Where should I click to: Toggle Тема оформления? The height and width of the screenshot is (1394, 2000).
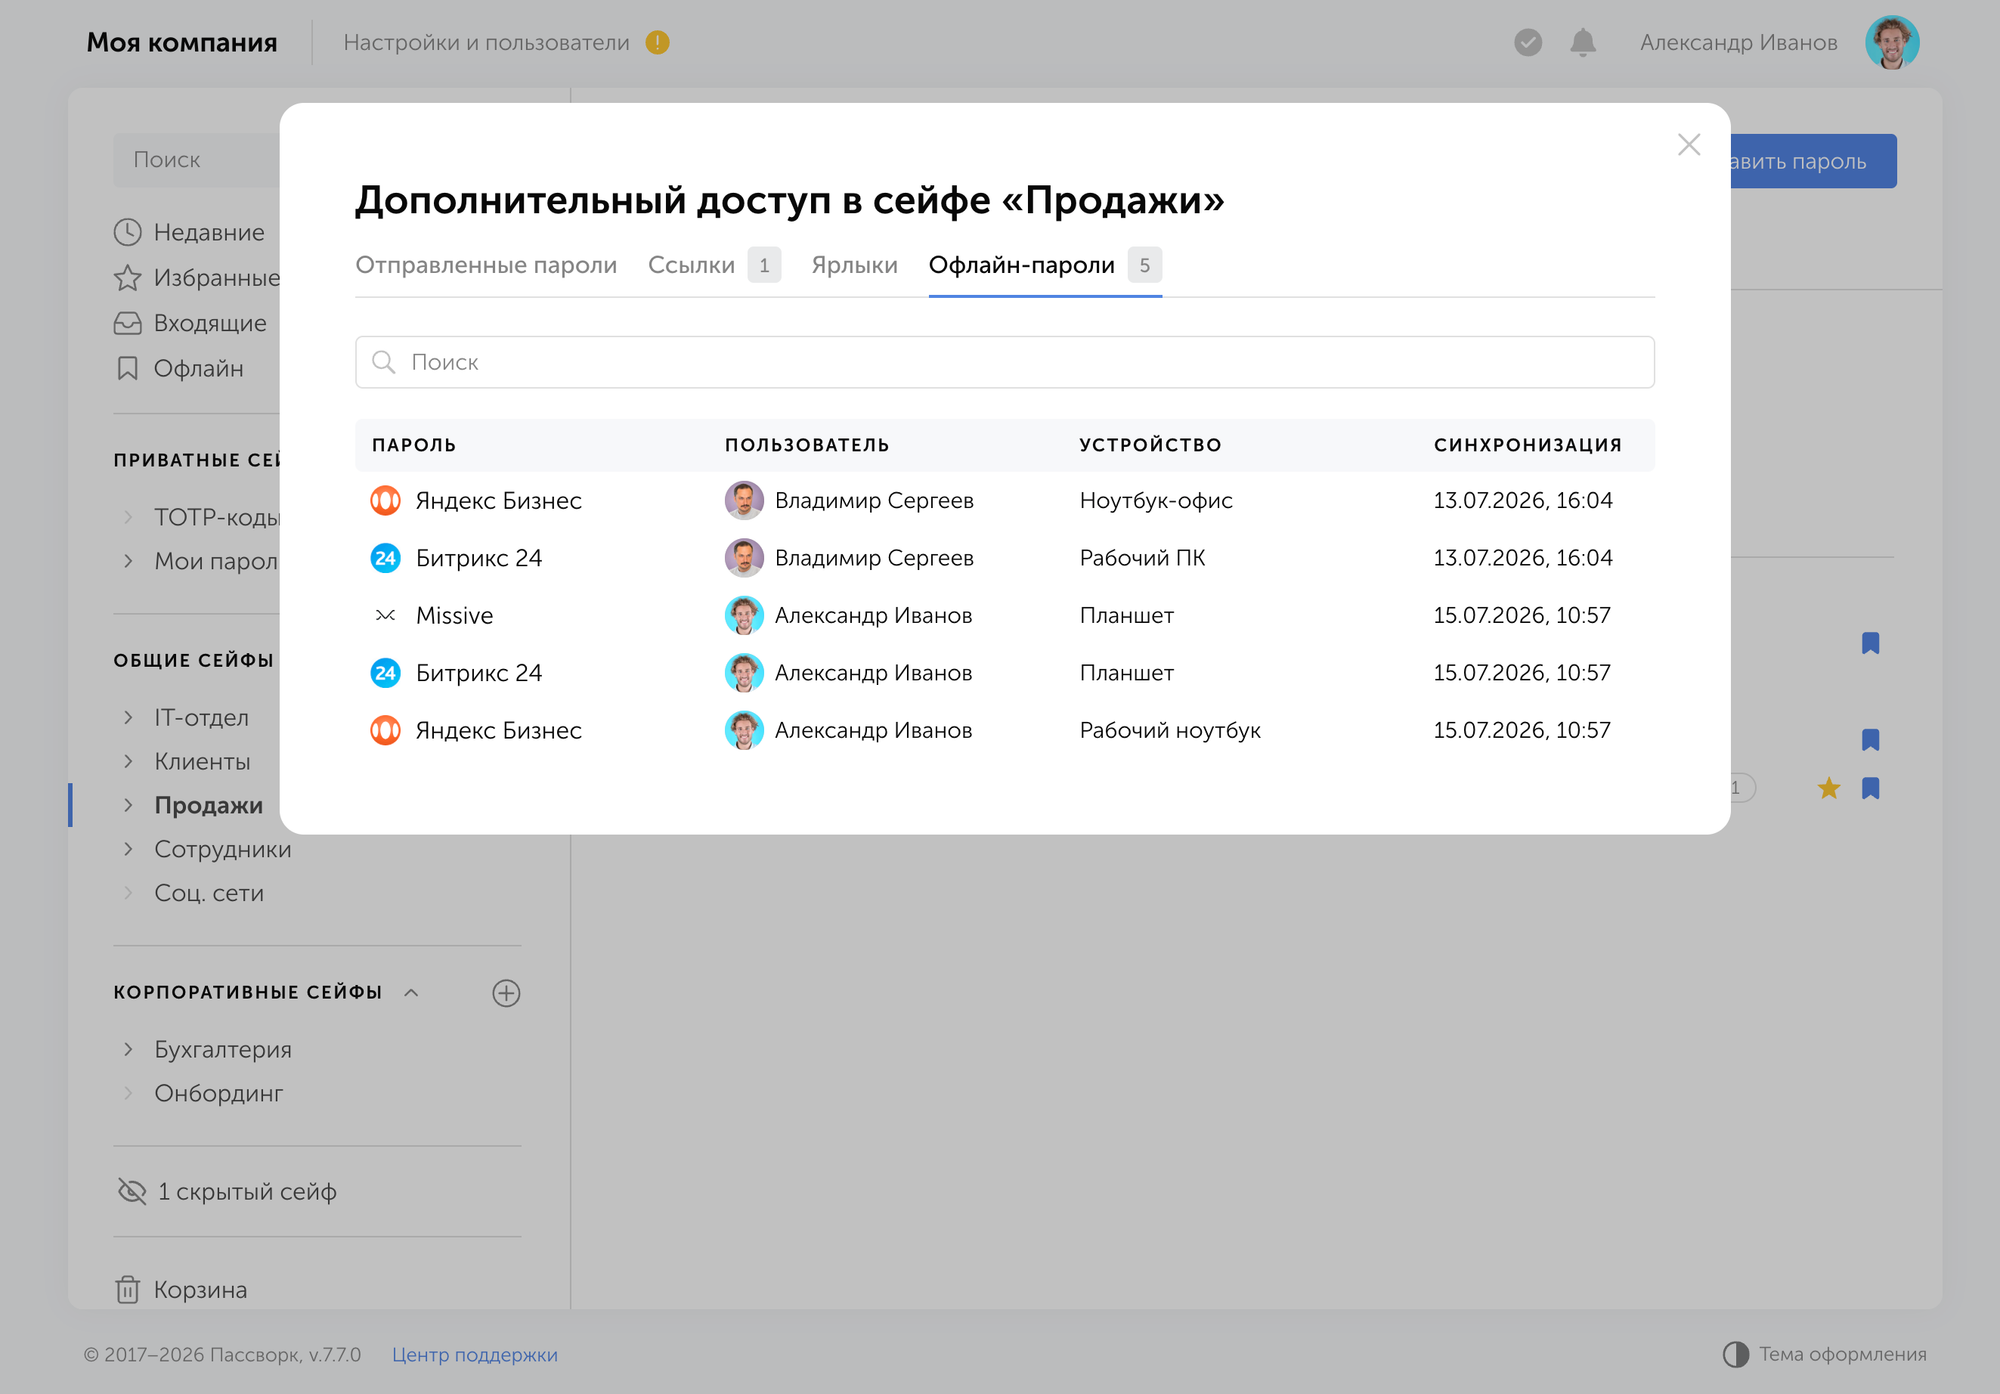[x=1825, y=1354]
